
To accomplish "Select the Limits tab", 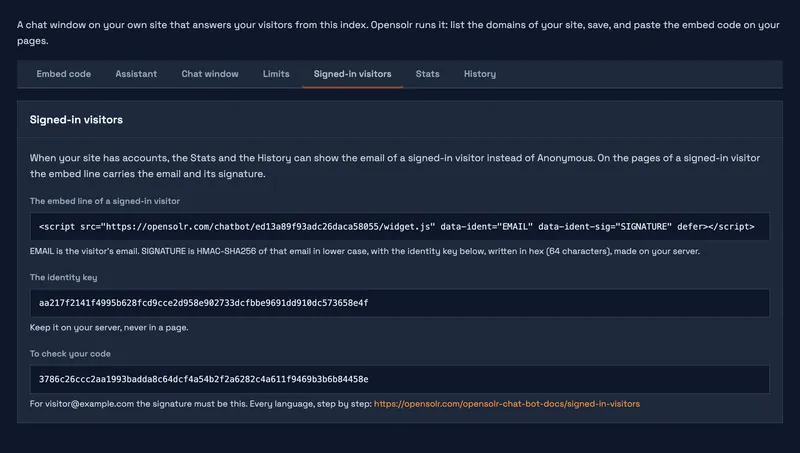I will [x=276, y=74].
